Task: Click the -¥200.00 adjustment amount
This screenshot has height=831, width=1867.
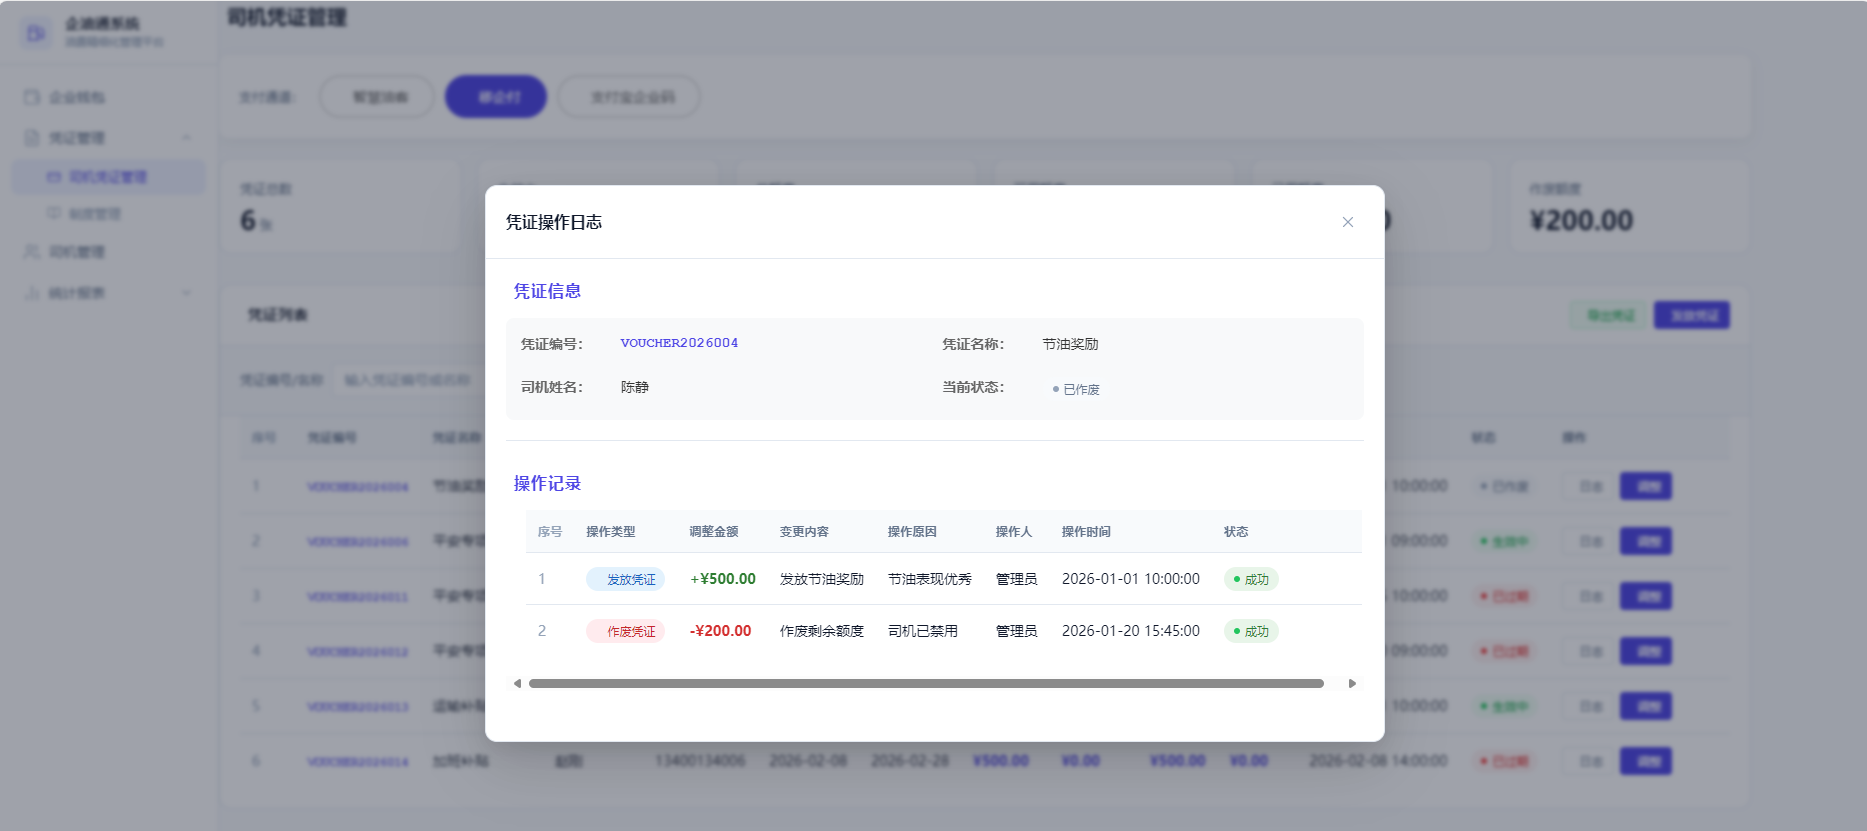Action: (x=720, y=631)
